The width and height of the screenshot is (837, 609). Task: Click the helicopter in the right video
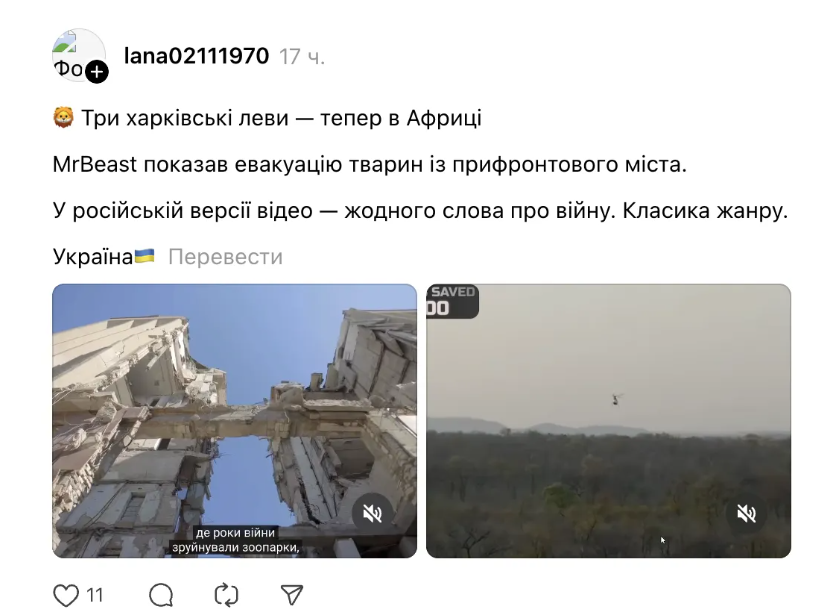tap(617, 399)
